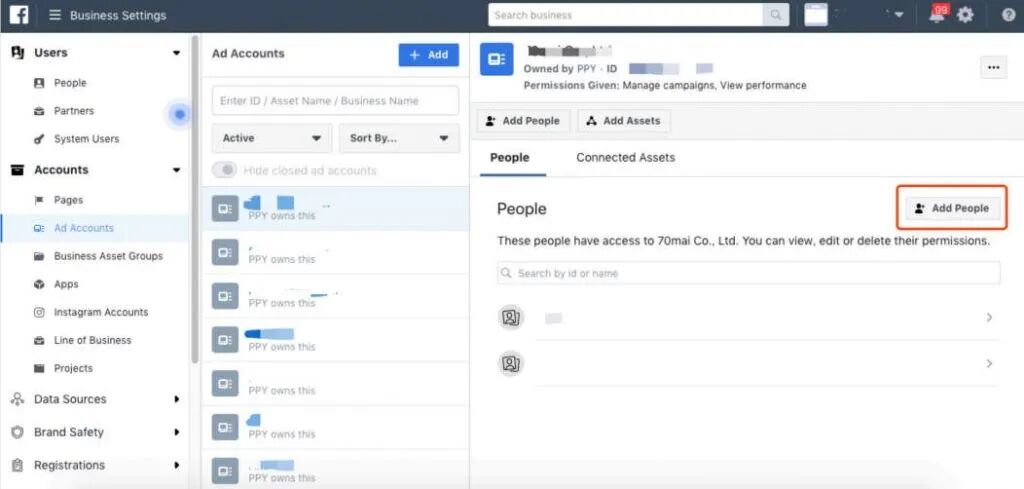Click the Brand Safety shield icon

point(18,432)
